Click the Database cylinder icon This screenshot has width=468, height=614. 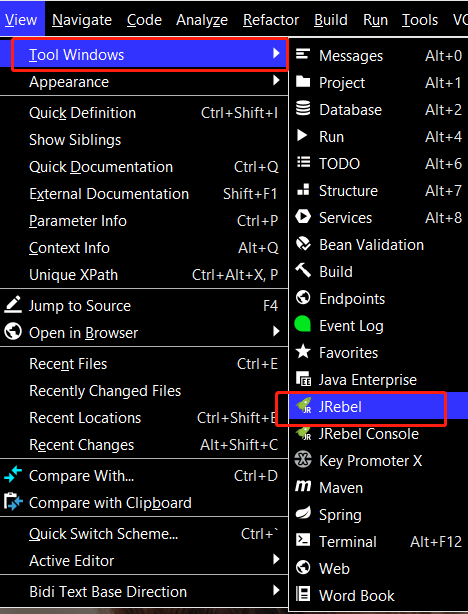[x=303, y=108]
